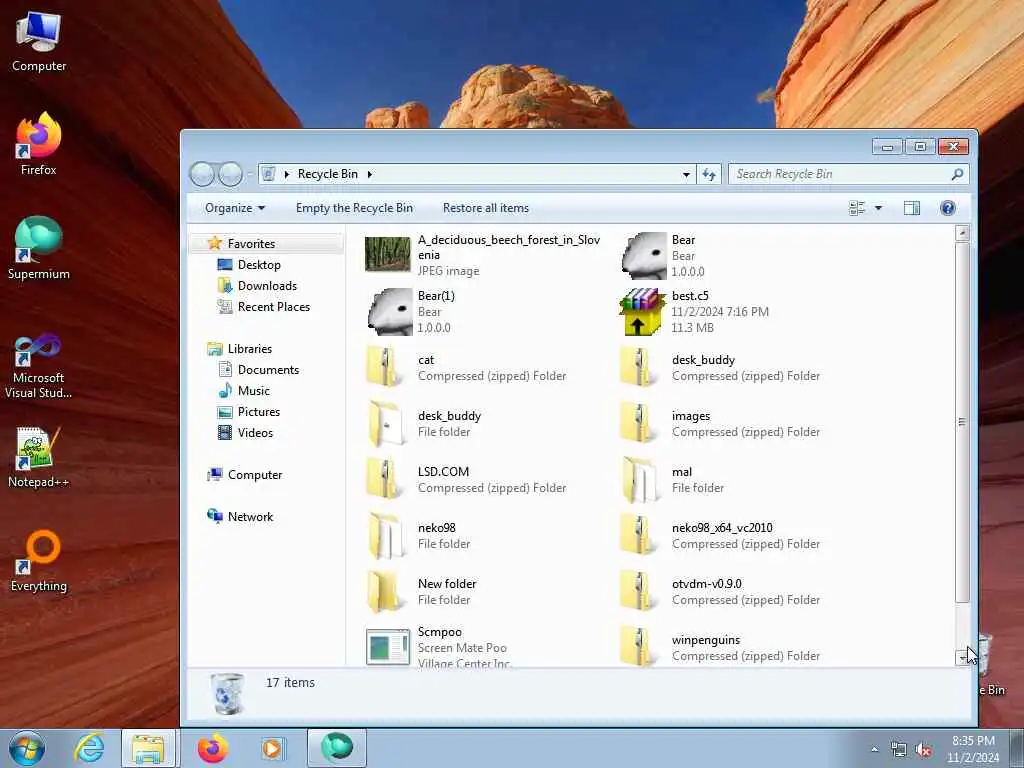Open Desktop in the navigation pane
Viewport: 1024px width, 768px height.
(259, 264)
